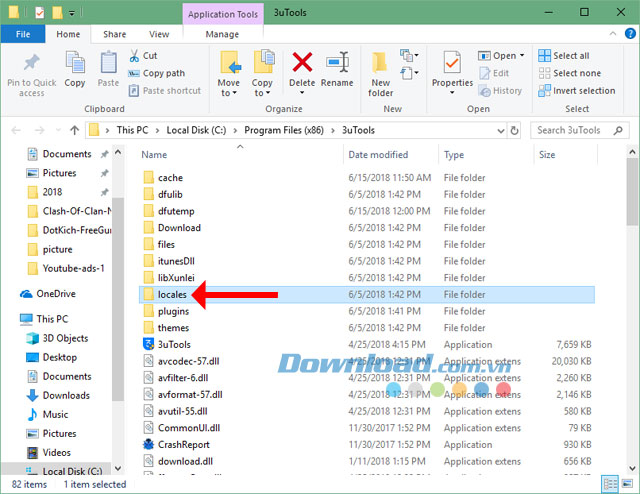Open the Copy to command
The height and width of the screenshot is (494, 640).
tap(262, 74)
